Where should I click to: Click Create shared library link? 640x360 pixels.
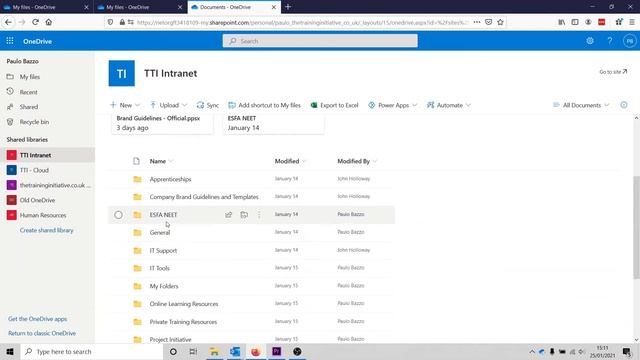click(47, 230)
